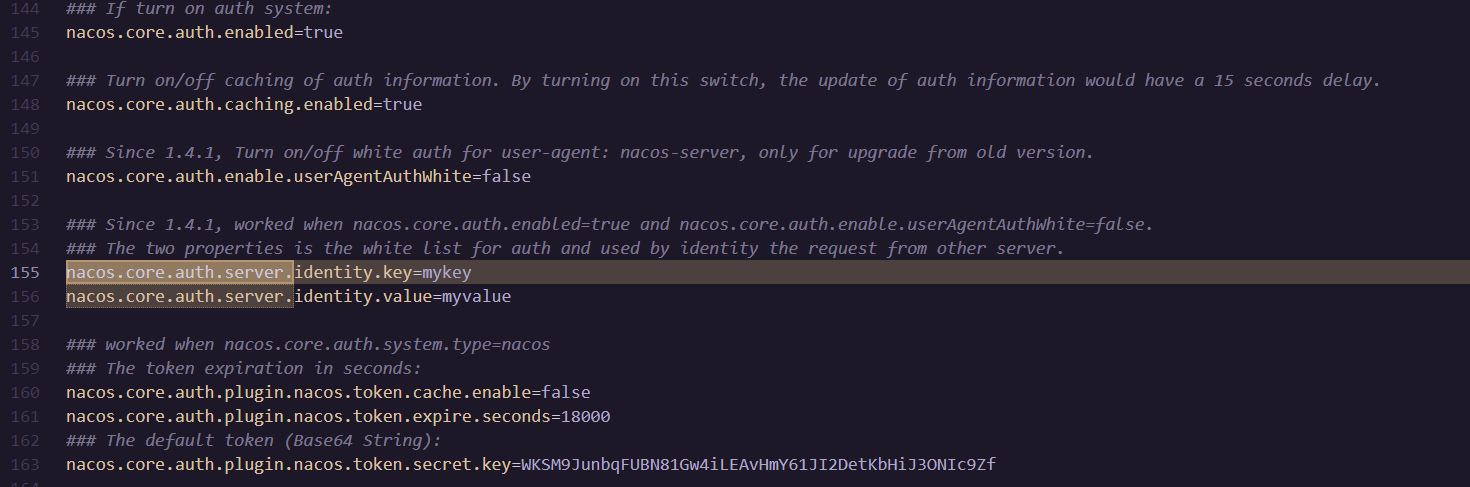Image resolution: width=1470 pixels, height=487 pixels.
Task: Click 'false' after userAgentAuthWhite on line 151
Action: point(506,176)
